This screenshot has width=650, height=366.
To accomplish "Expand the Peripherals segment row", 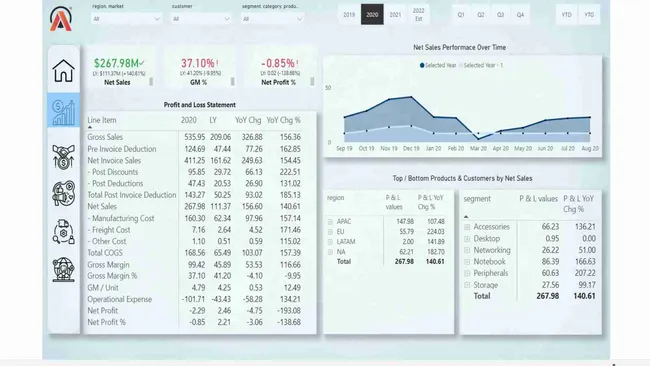I will pyautogui.click(x=467, y=273).
